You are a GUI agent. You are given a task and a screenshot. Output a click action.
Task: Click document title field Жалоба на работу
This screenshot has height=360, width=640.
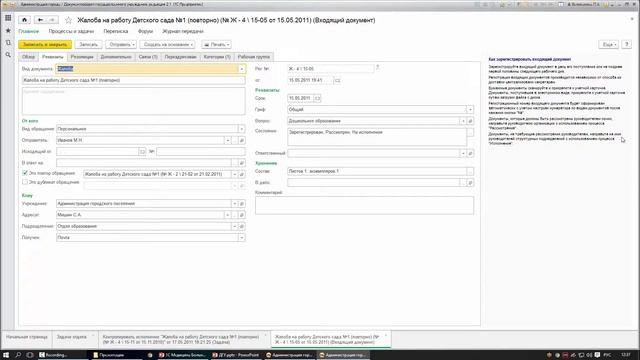pyautogui.click(x=133, y=80)
